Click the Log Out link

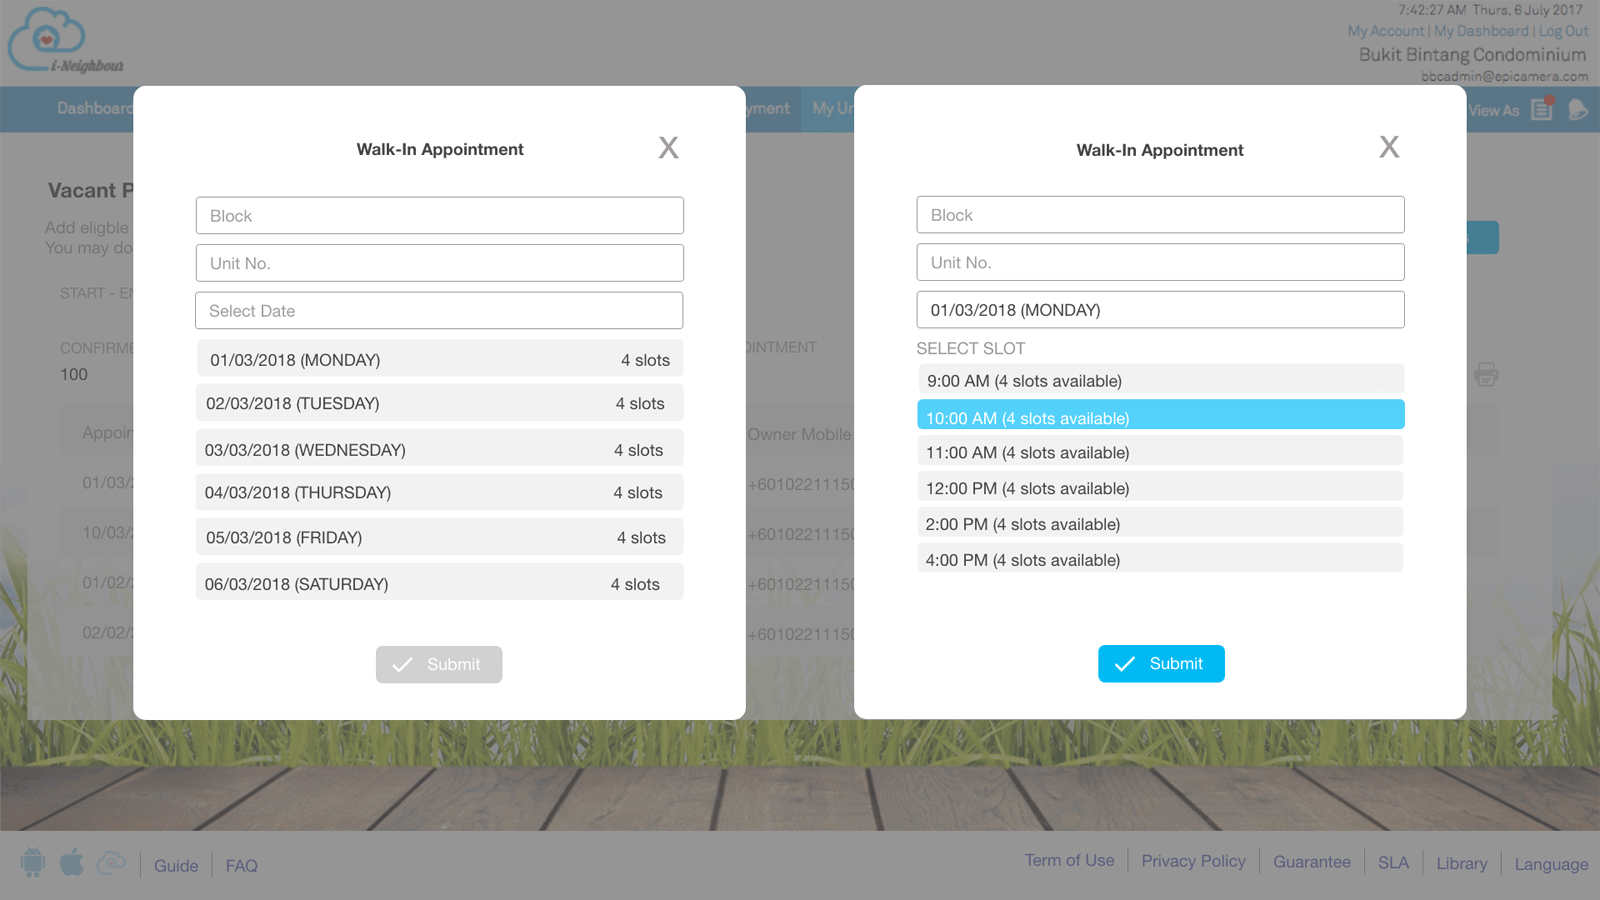[1563, 31]
